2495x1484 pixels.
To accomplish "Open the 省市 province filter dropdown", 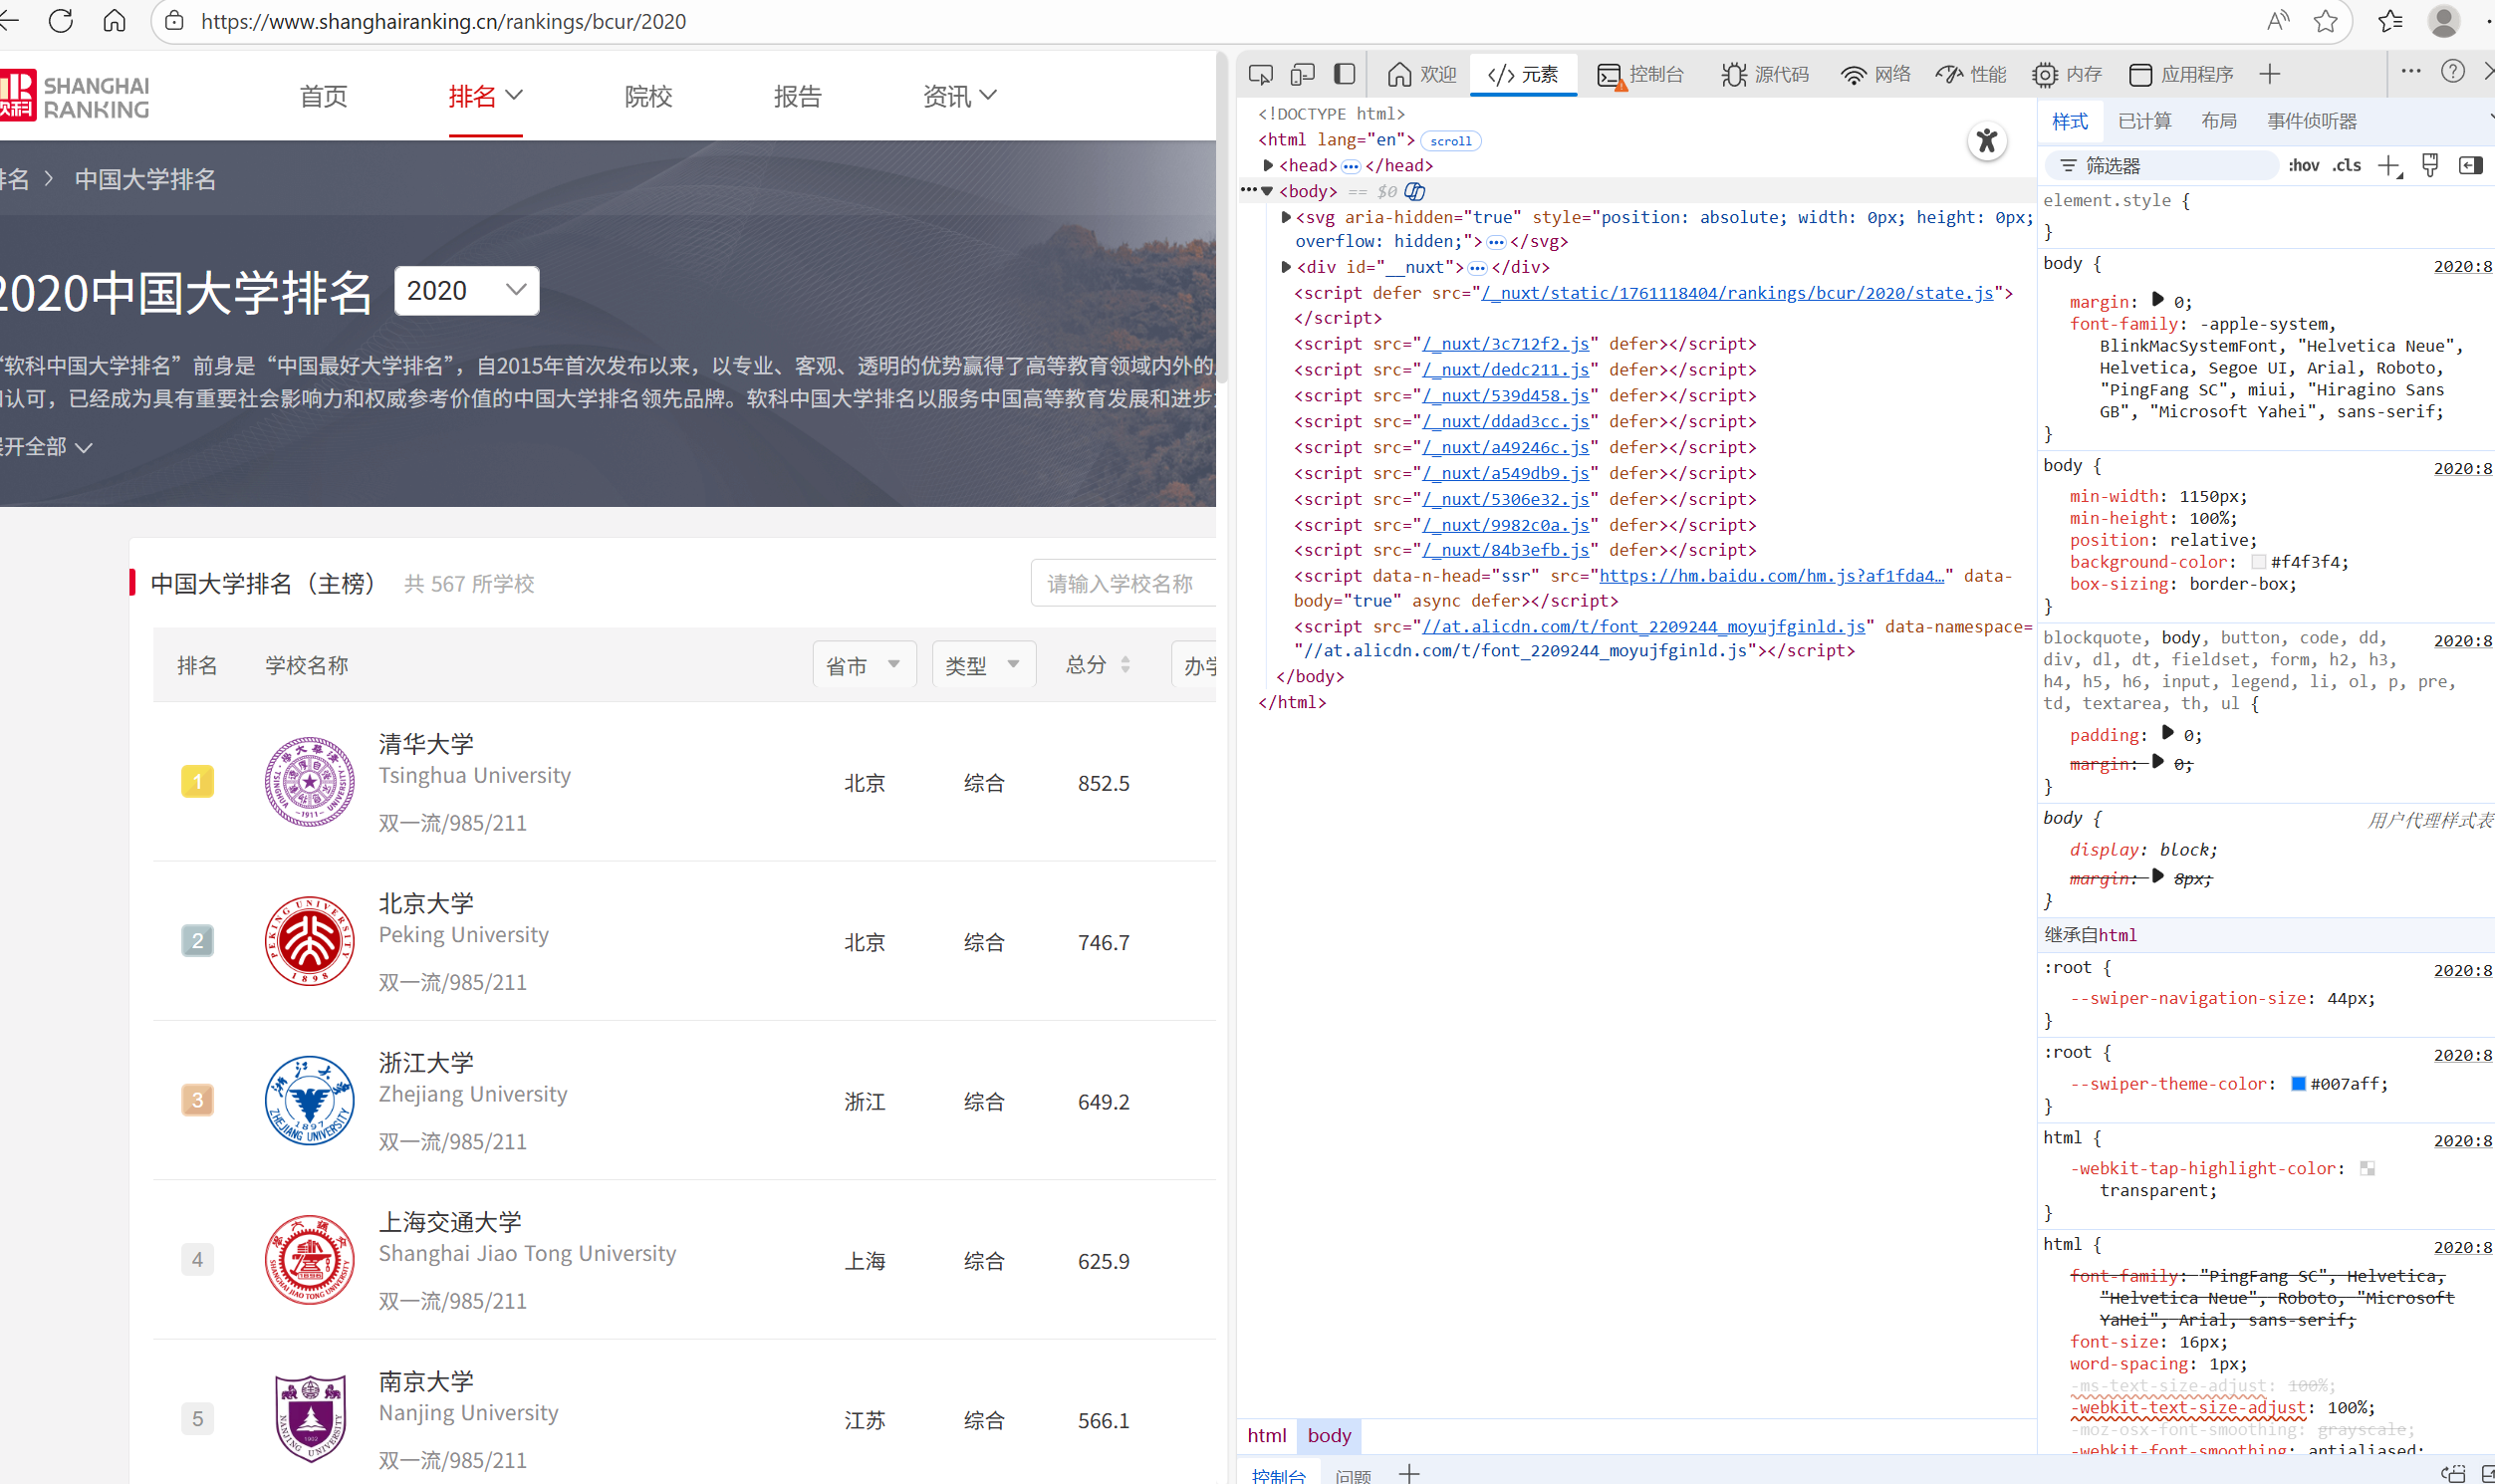I will coord(864,665).
